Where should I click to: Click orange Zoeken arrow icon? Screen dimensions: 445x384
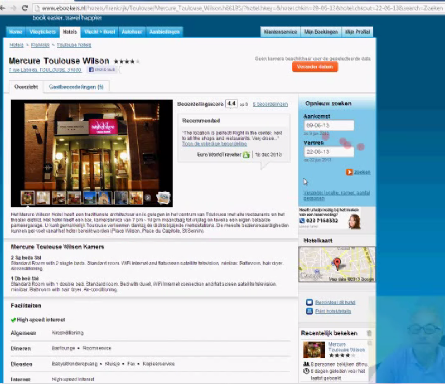[x=349, y=172]
